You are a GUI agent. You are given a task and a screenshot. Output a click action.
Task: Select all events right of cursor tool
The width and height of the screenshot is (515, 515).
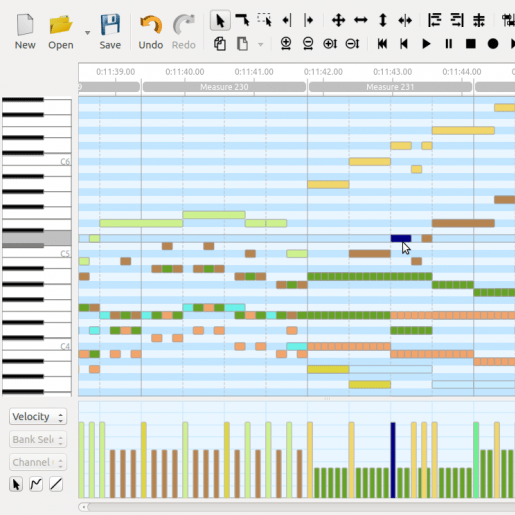click(309, 21)
